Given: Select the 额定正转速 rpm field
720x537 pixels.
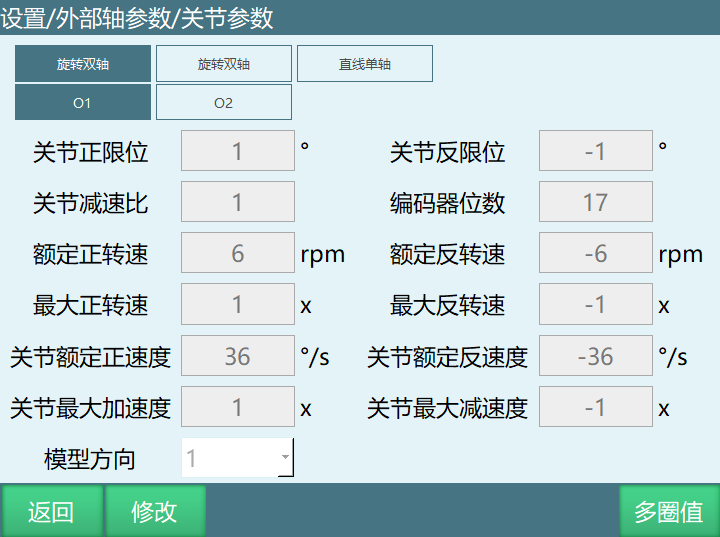Looking at the screenshot, I should coord(237,253).
